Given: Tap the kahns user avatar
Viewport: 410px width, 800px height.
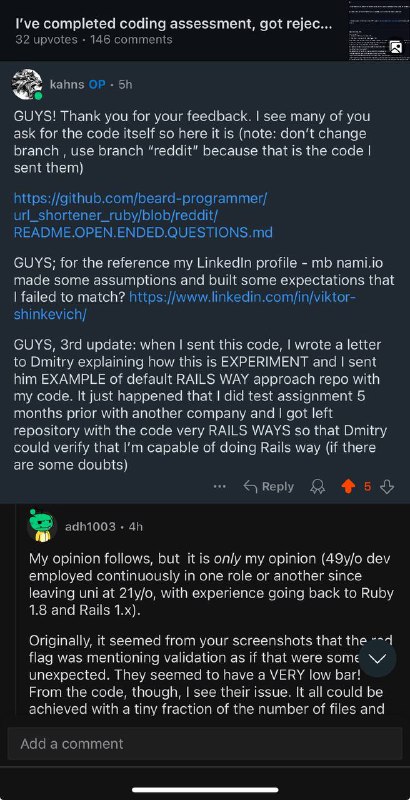Looking at the screenshot, I should click(x=27, y=84).
